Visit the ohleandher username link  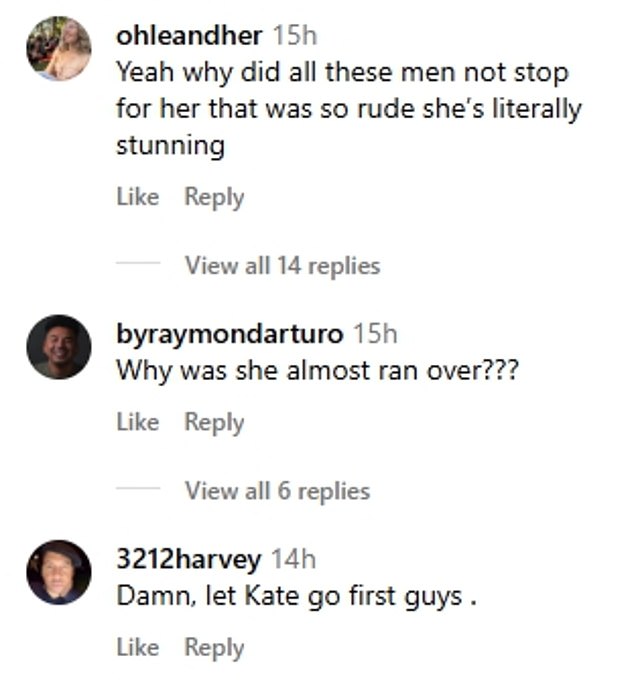(189, 36)
